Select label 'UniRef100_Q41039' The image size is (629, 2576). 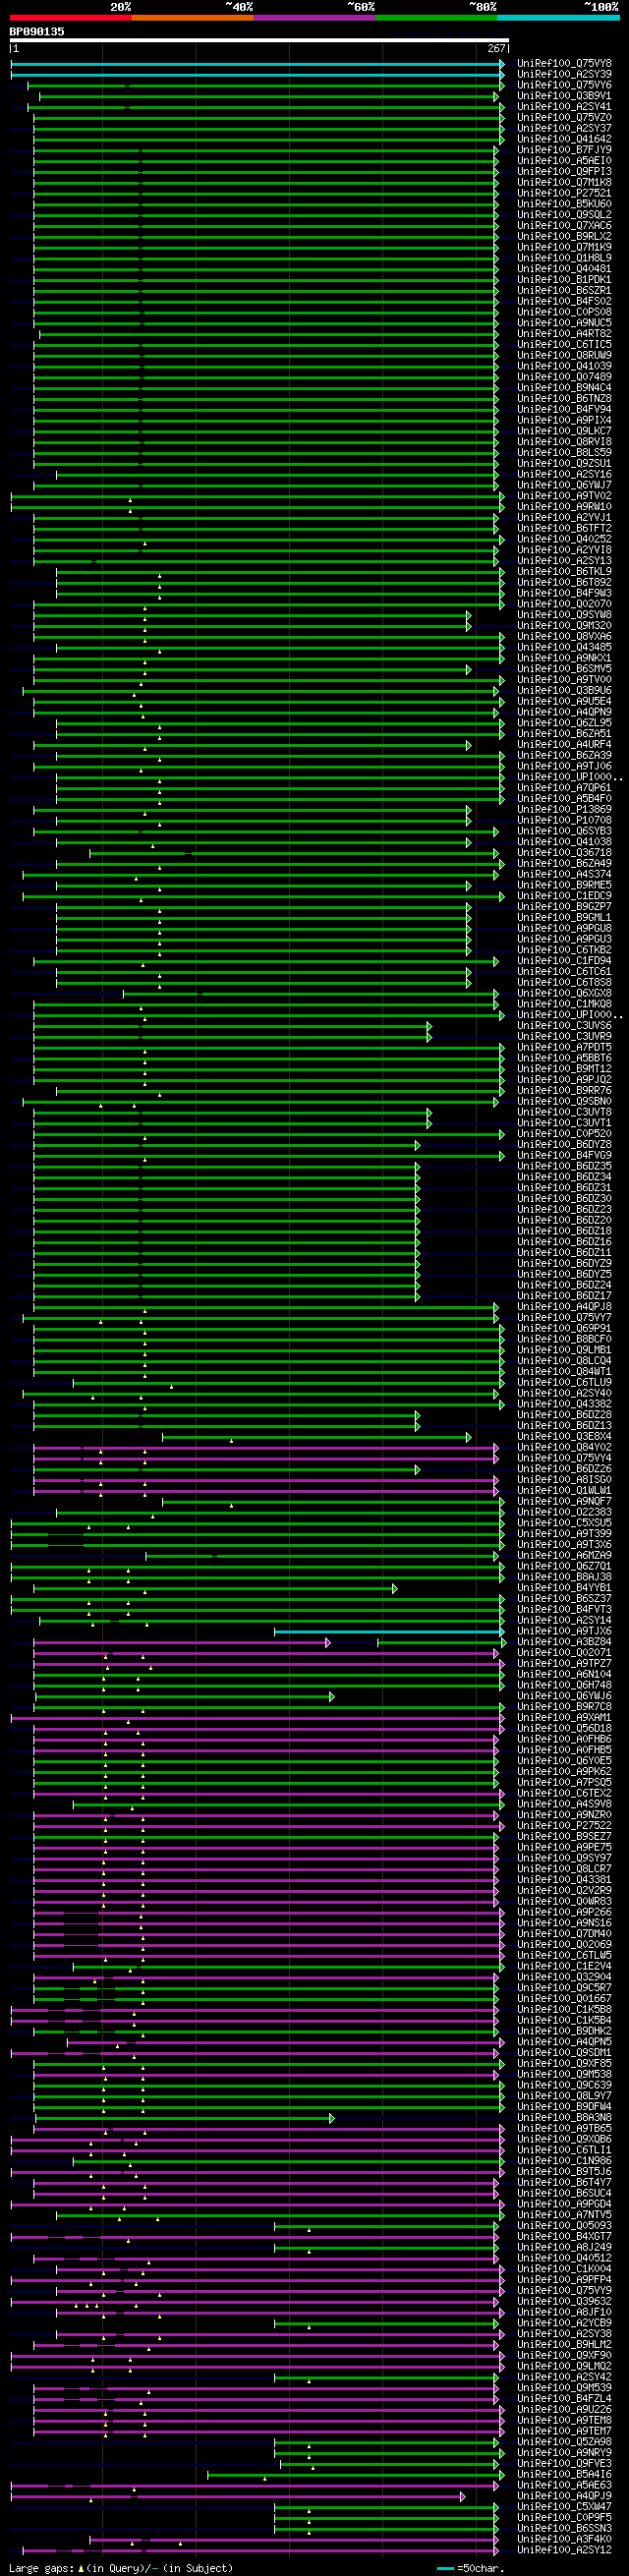coord(564,366)
